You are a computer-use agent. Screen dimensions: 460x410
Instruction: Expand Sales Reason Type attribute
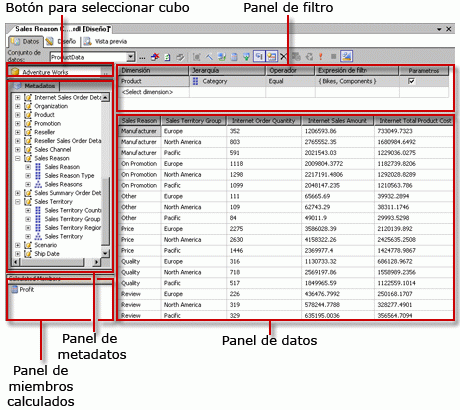[x=28, y=175]
